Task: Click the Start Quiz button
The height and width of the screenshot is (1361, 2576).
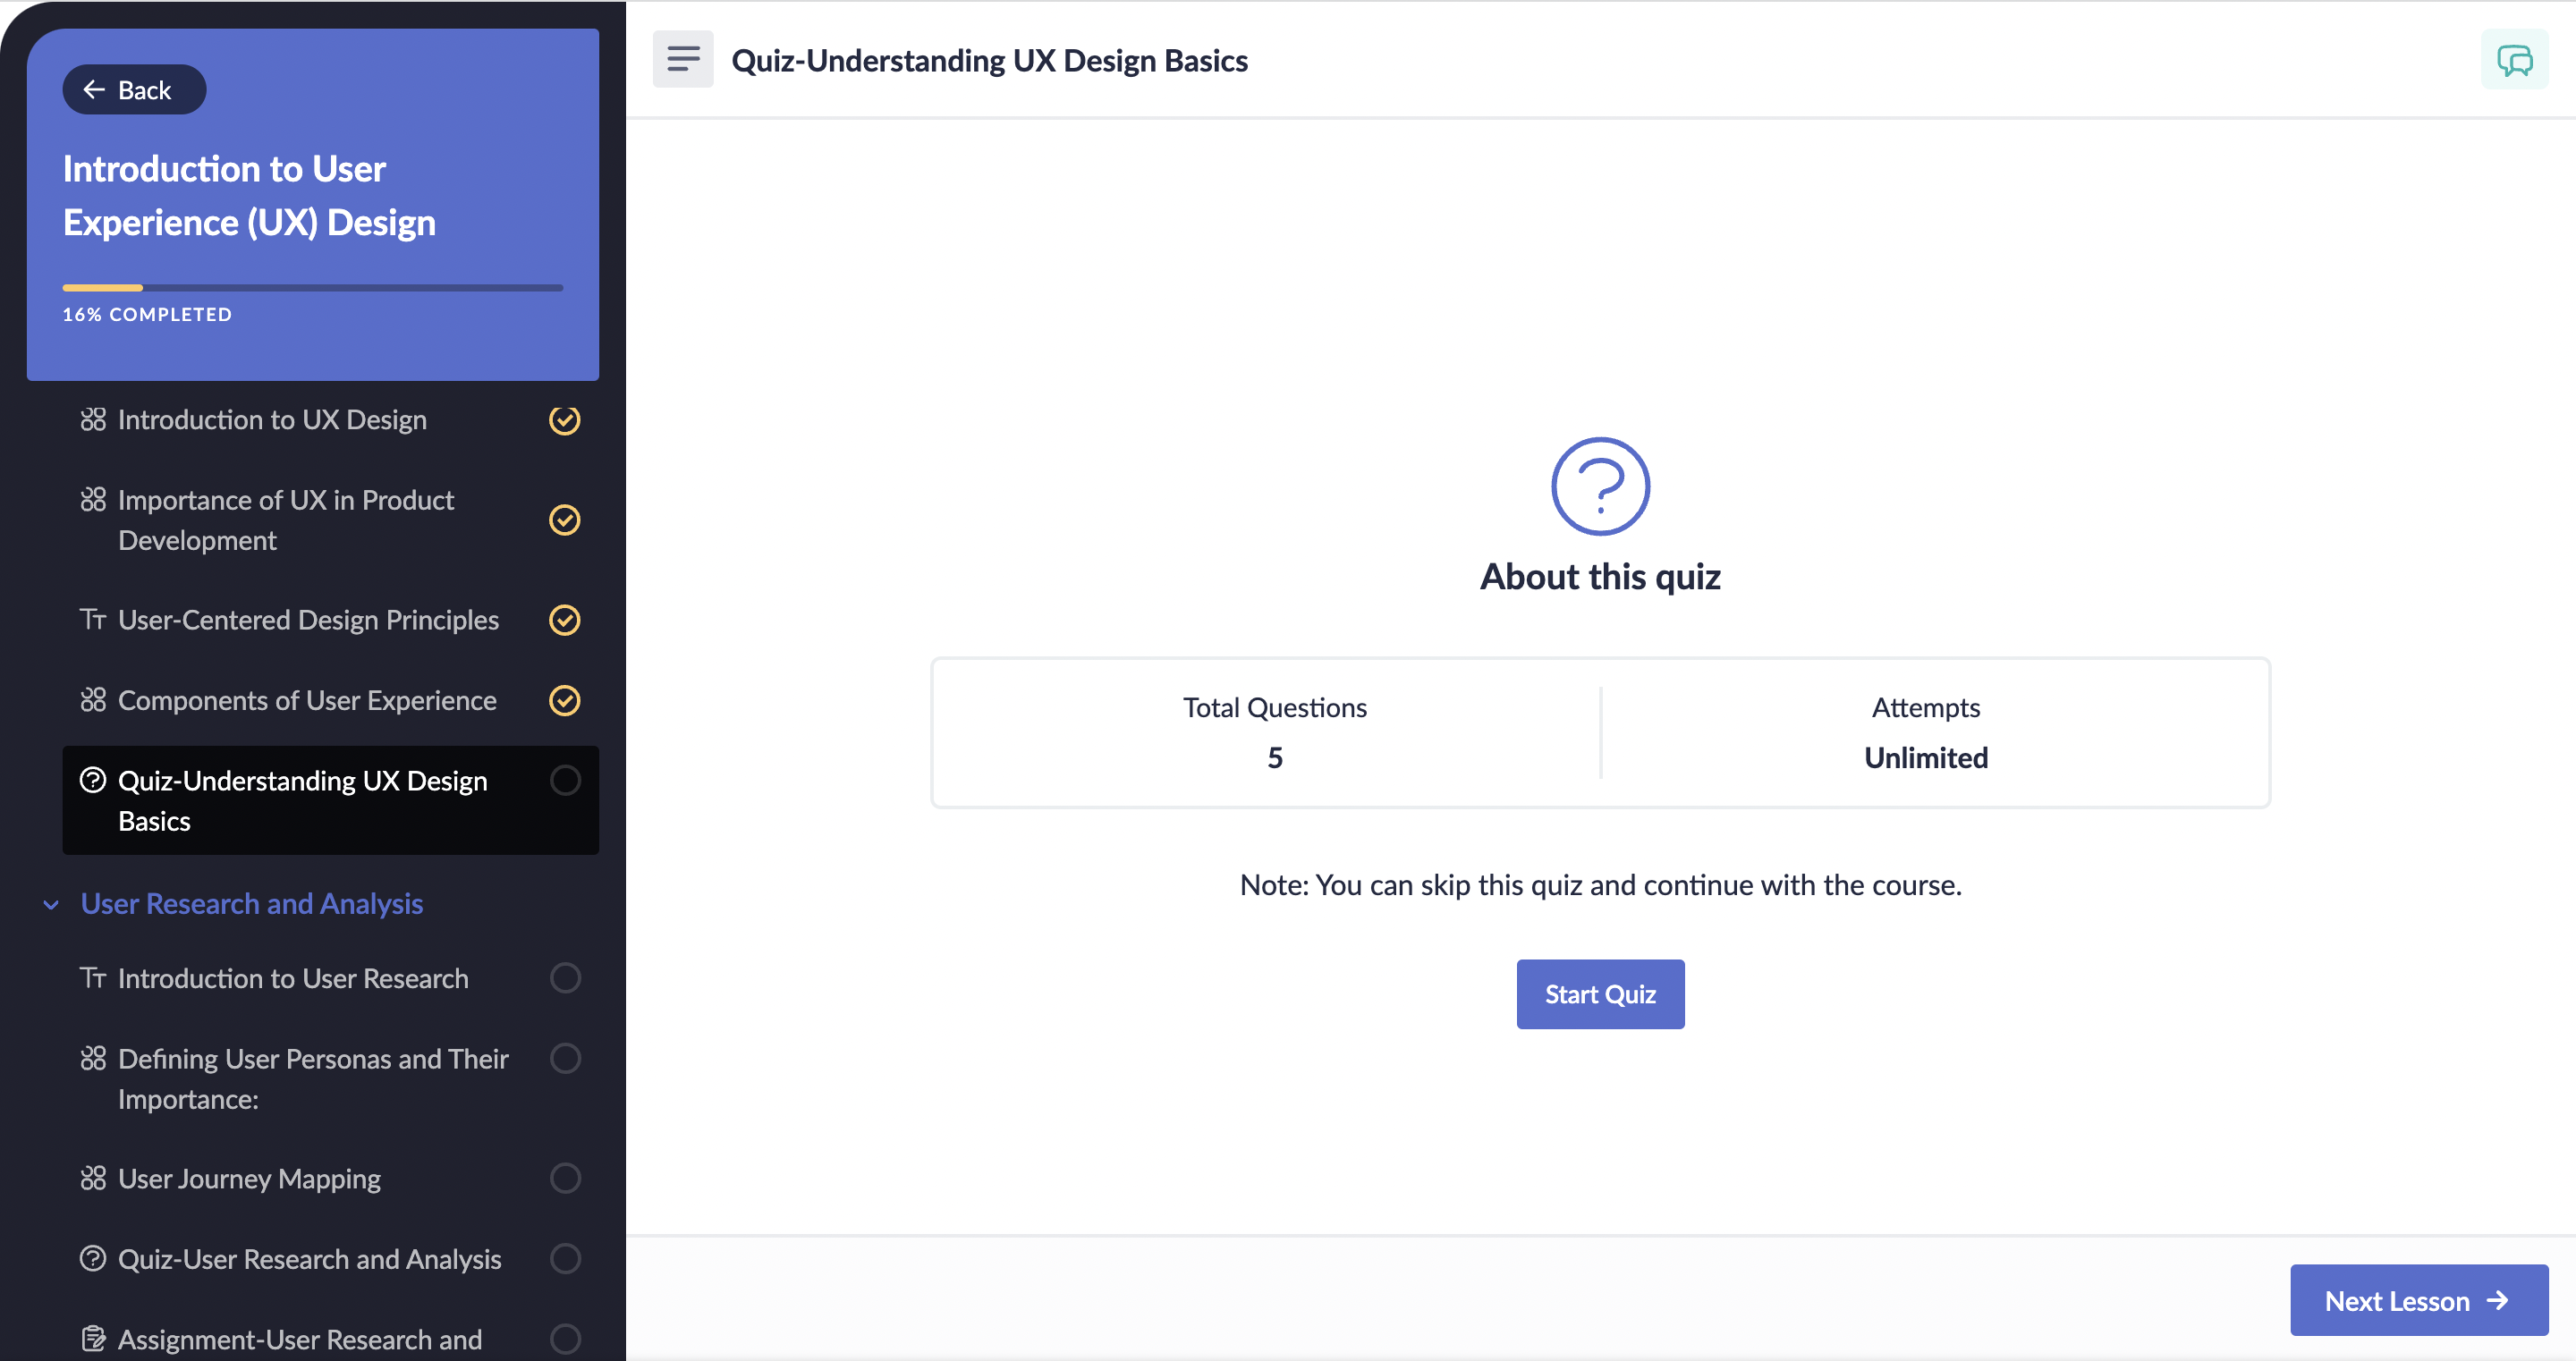Action: click(1600, 994)
